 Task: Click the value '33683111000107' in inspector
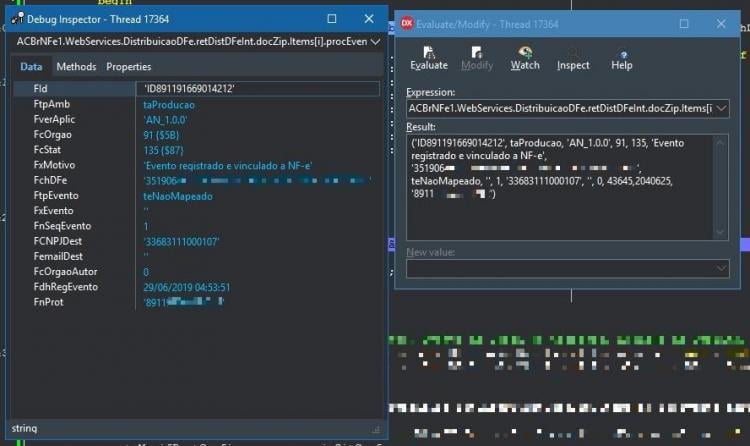[x=181, y=242]
